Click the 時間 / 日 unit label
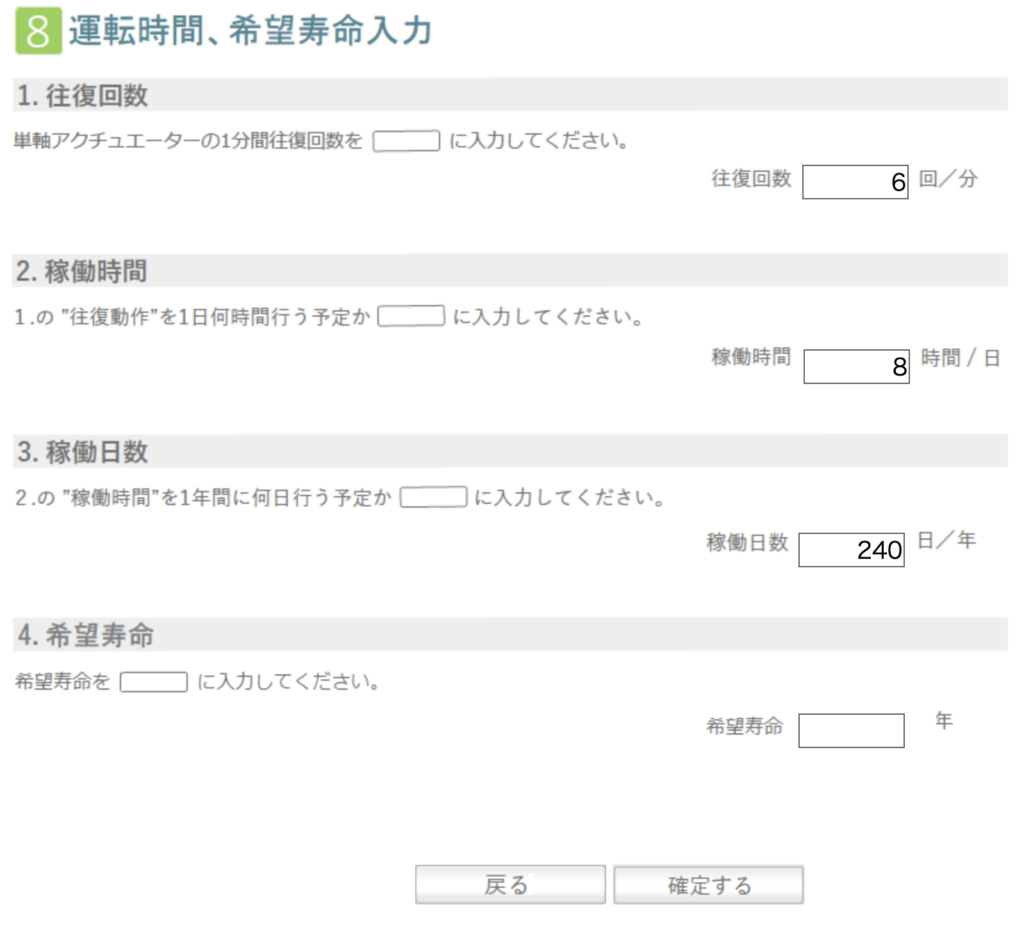1024x941 pixels. click(x=960, y=358)
